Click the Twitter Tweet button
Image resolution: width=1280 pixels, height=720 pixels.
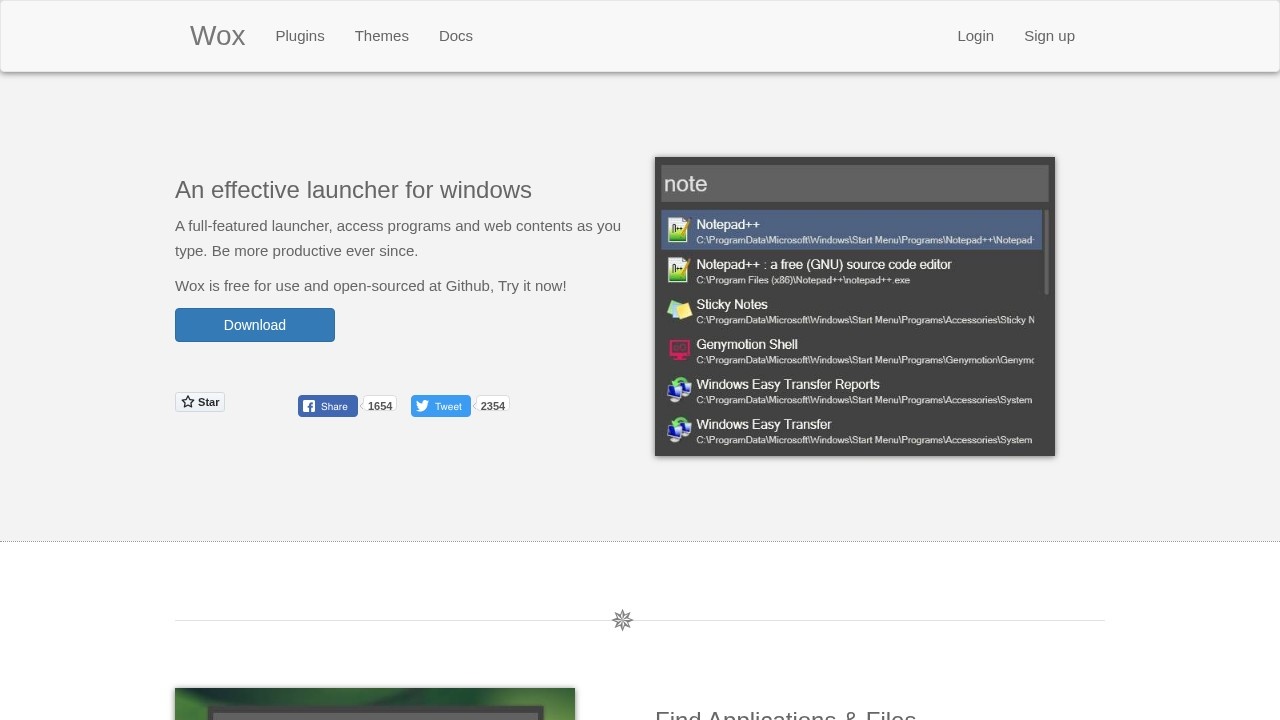pos(440,406)
